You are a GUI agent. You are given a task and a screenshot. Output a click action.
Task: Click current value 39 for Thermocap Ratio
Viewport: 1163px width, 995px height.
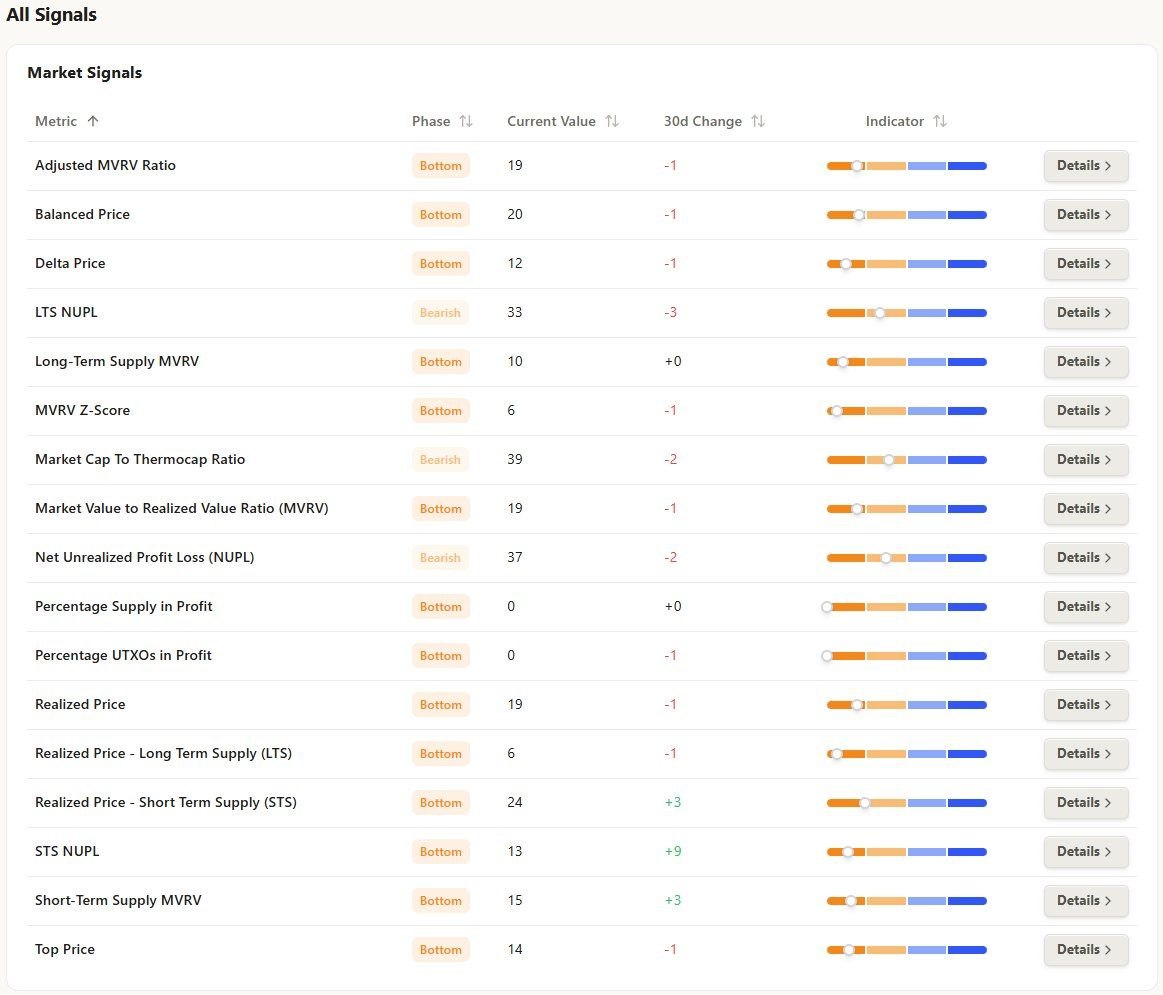[x=515, y=459]
